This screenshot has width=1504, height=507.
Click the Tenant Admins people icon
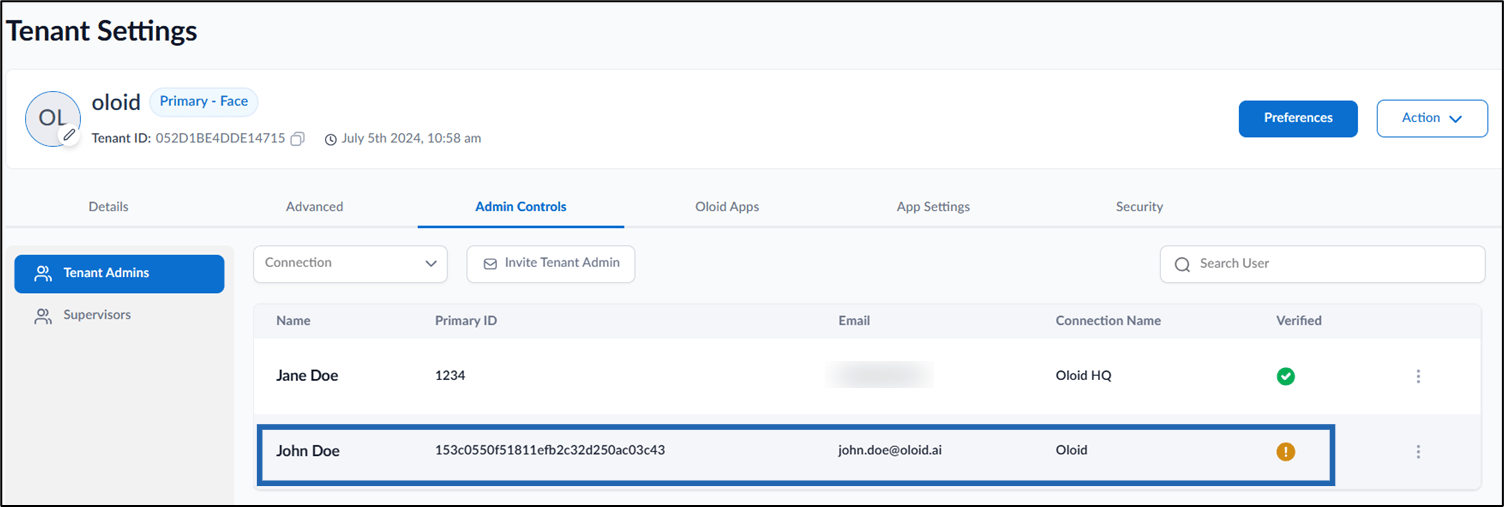(43, 273)
